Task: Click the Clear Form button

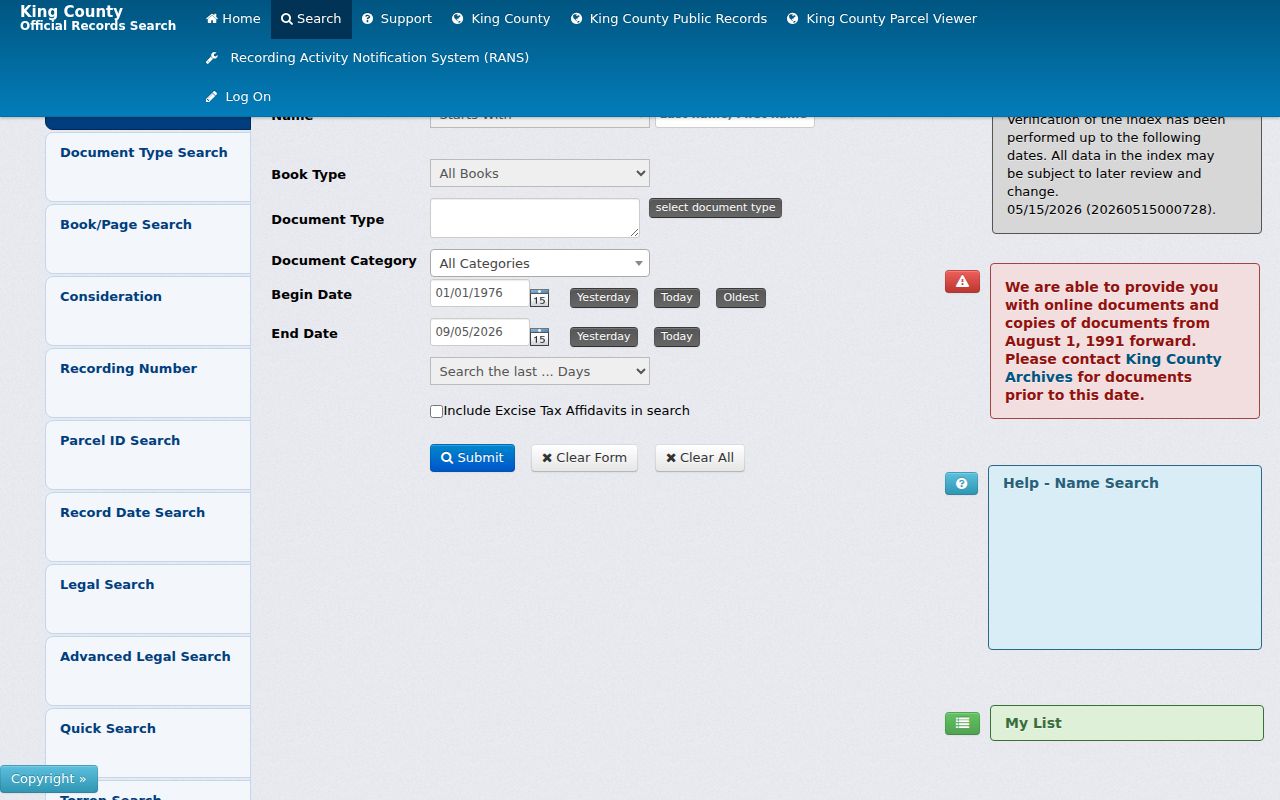Action: coord(584,458)
